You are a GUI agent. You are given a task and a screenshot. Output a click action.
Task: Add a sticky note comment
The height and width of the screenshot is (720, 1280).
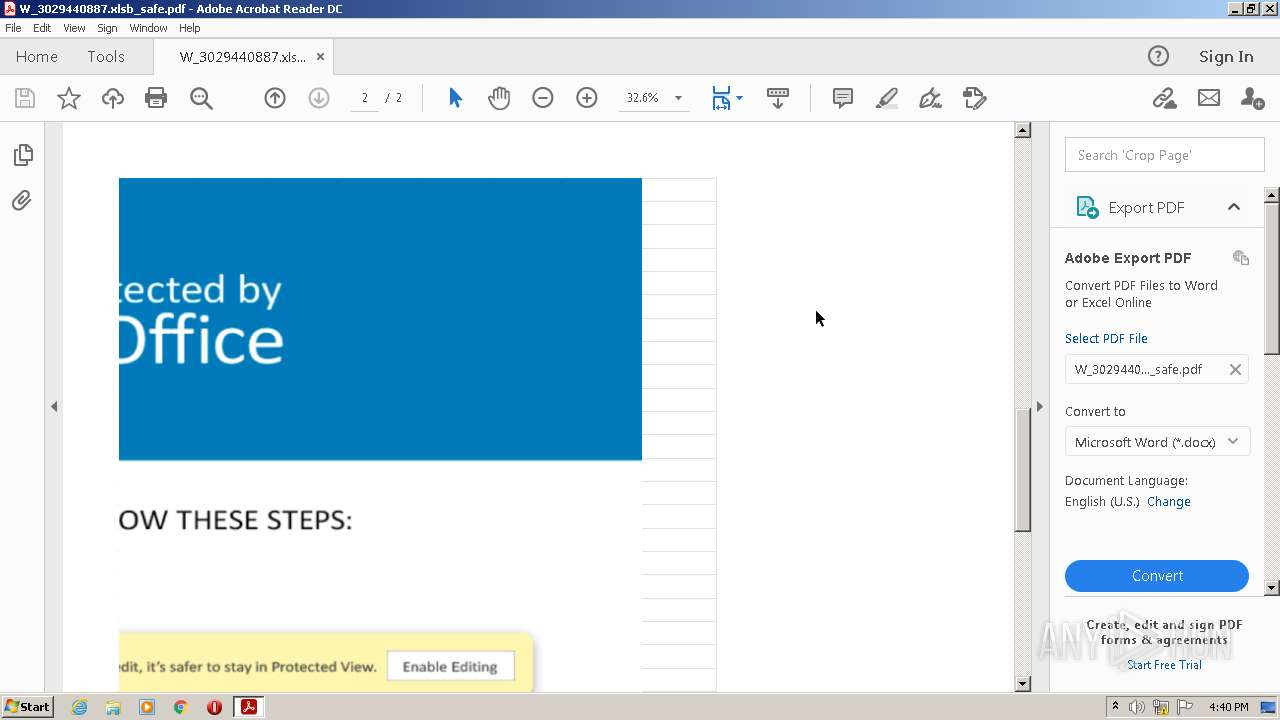click(843, 98)
